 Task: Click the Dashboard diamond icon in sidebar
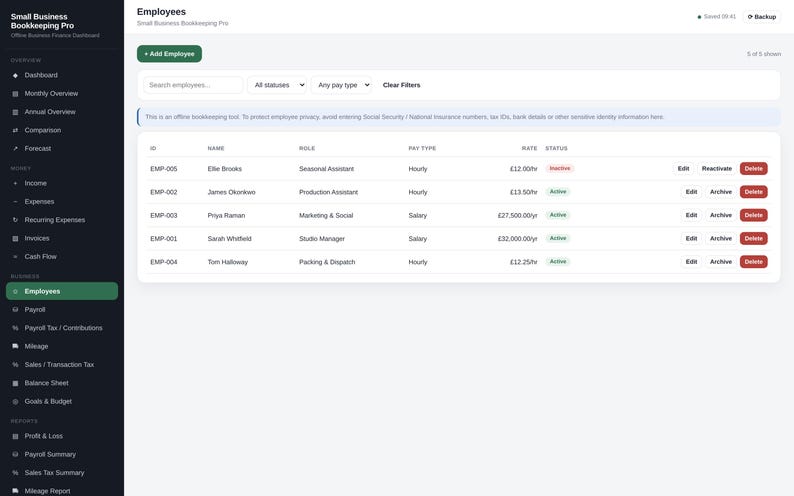(x=15, y=75)
